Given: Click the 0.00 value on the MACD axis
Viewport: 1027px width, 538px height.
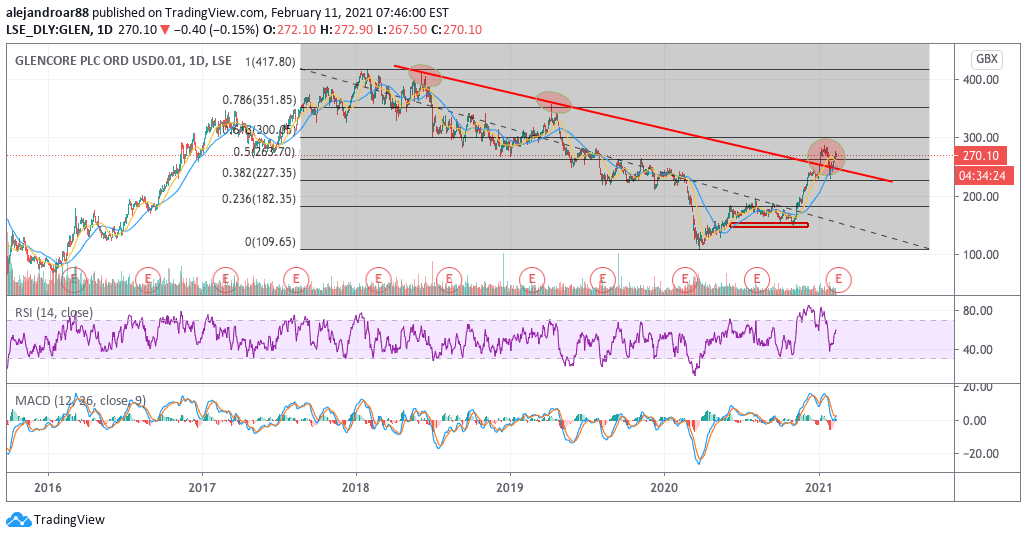Looking at the screenshot, I should 975,421.
